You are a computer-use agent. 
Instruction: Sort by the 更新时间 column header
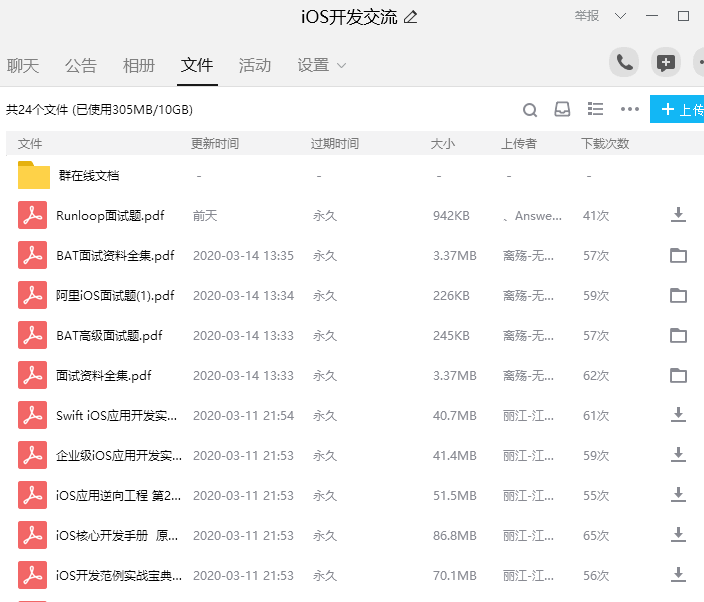pyautogui.click(x=215, y=144)
